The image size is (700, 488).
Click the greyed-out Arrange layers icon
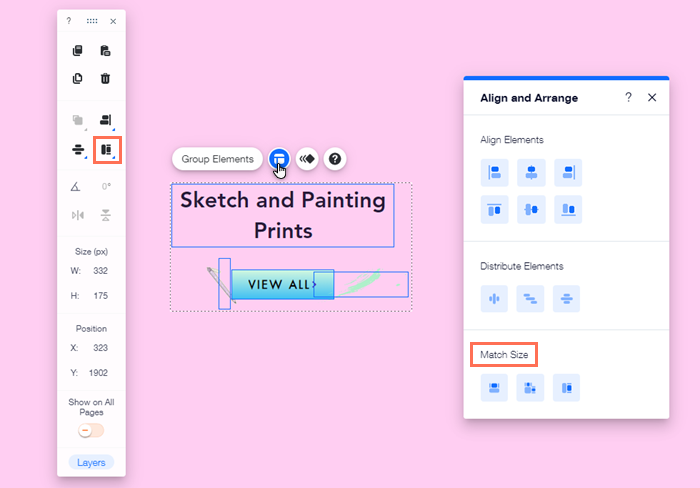pyautogui.click(x=78, y=120)
